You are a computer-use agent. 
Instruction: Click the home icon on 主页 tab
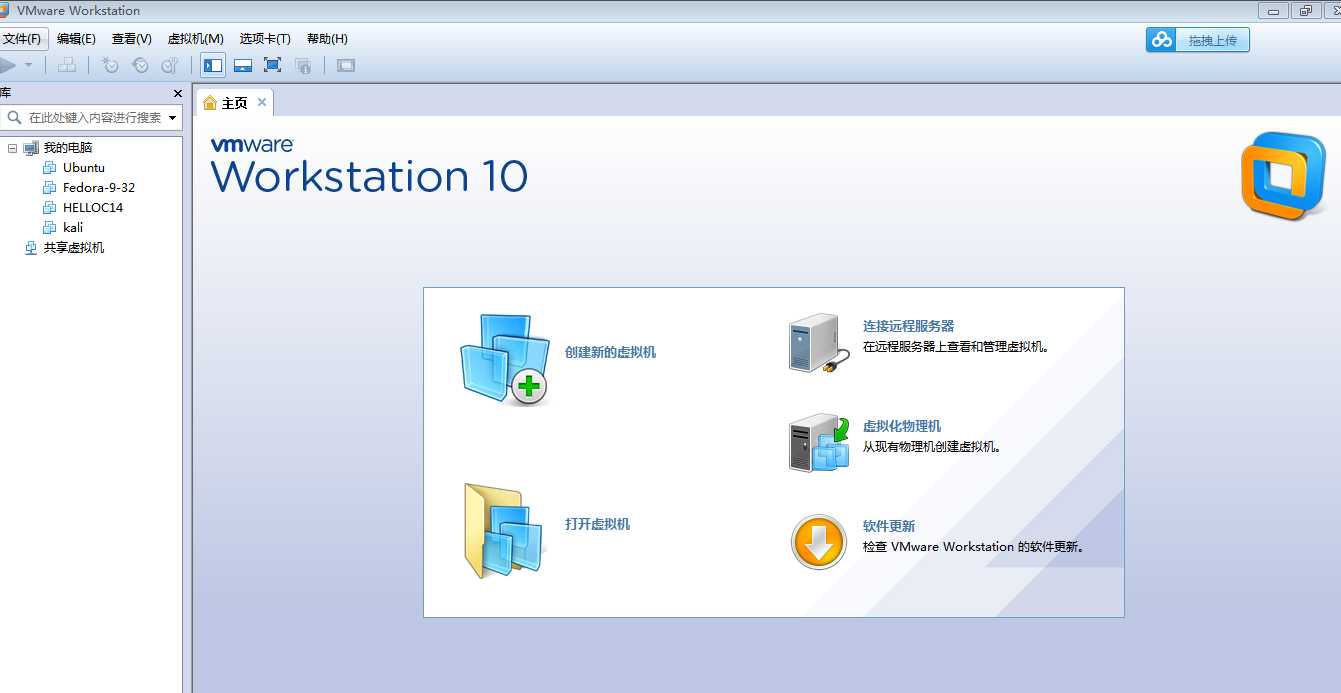[210, 103]
